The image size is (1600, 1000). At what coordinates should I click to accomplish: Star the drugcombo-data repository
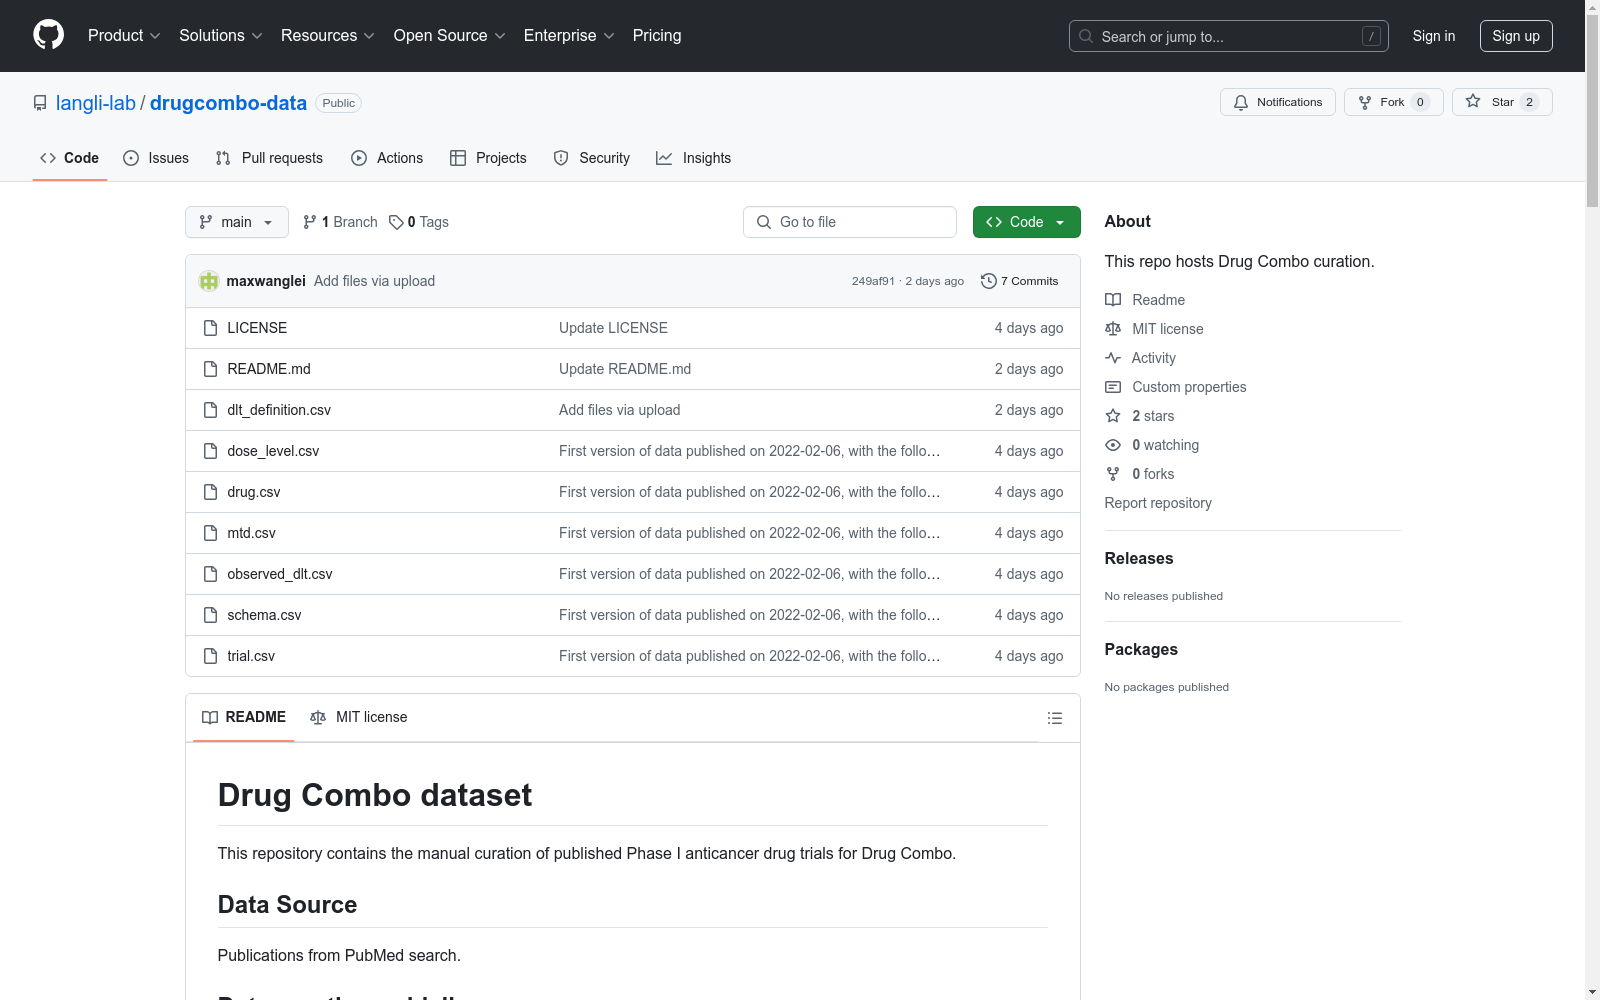1502,102
